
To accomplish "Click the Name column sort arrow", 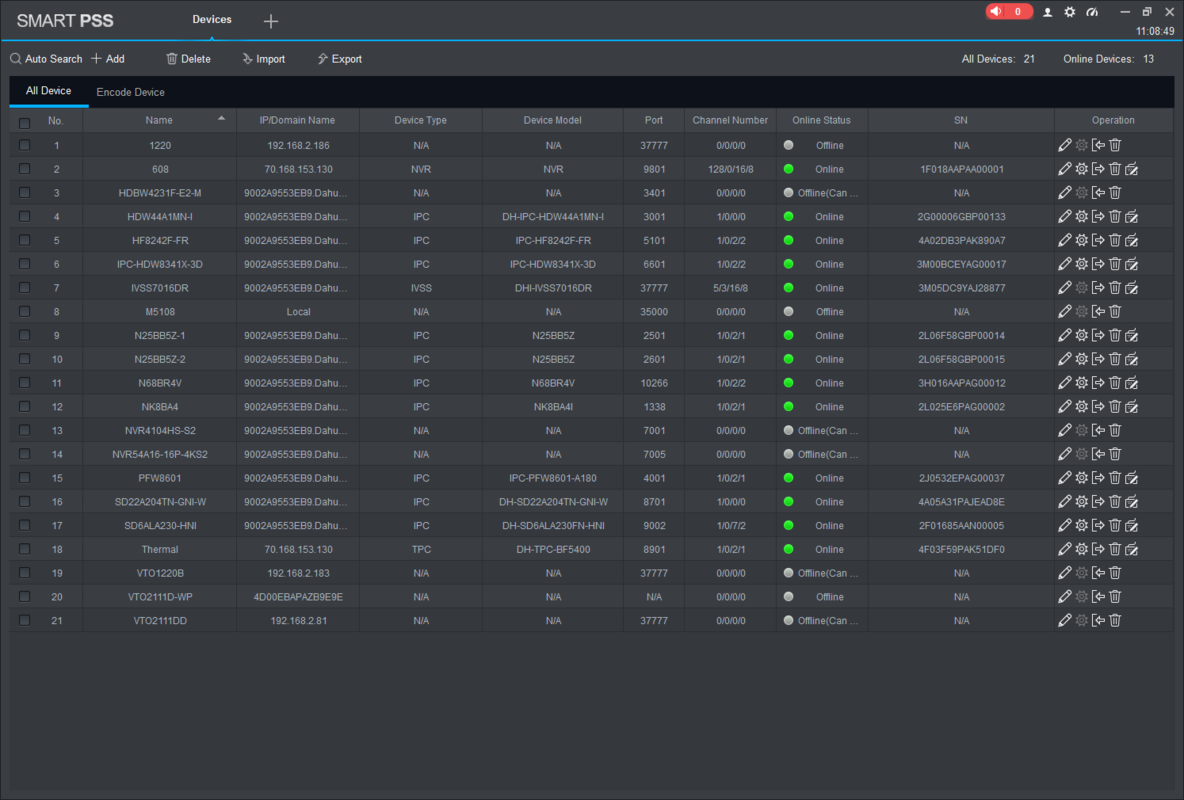I will point(221,119).
